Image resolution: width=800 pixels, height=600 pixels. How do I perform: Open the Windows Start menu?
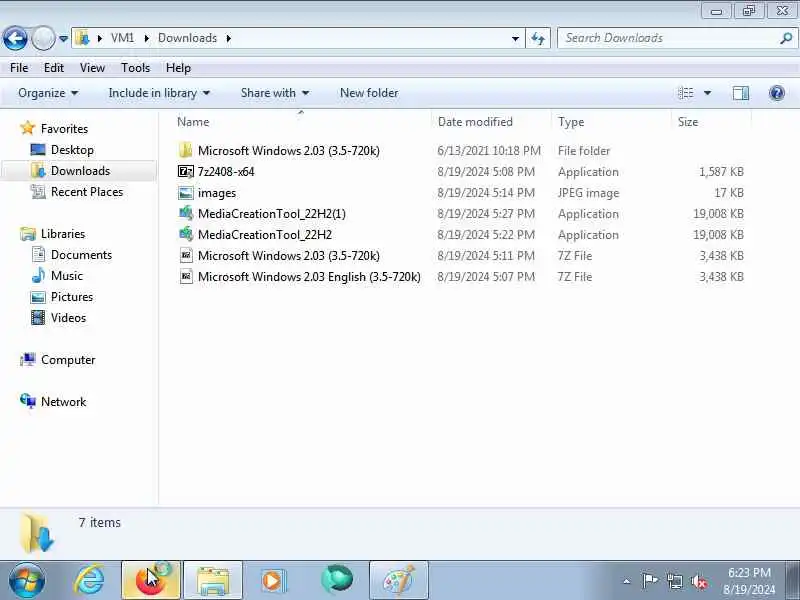(x=27, y=580)
